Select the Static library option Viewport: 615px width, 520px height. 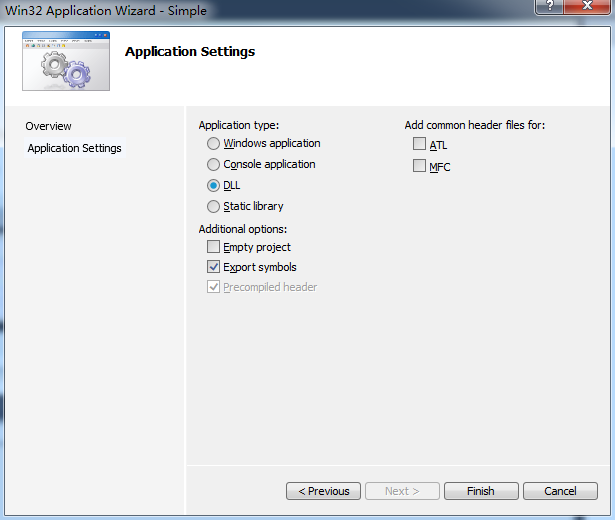pos(213,206)
